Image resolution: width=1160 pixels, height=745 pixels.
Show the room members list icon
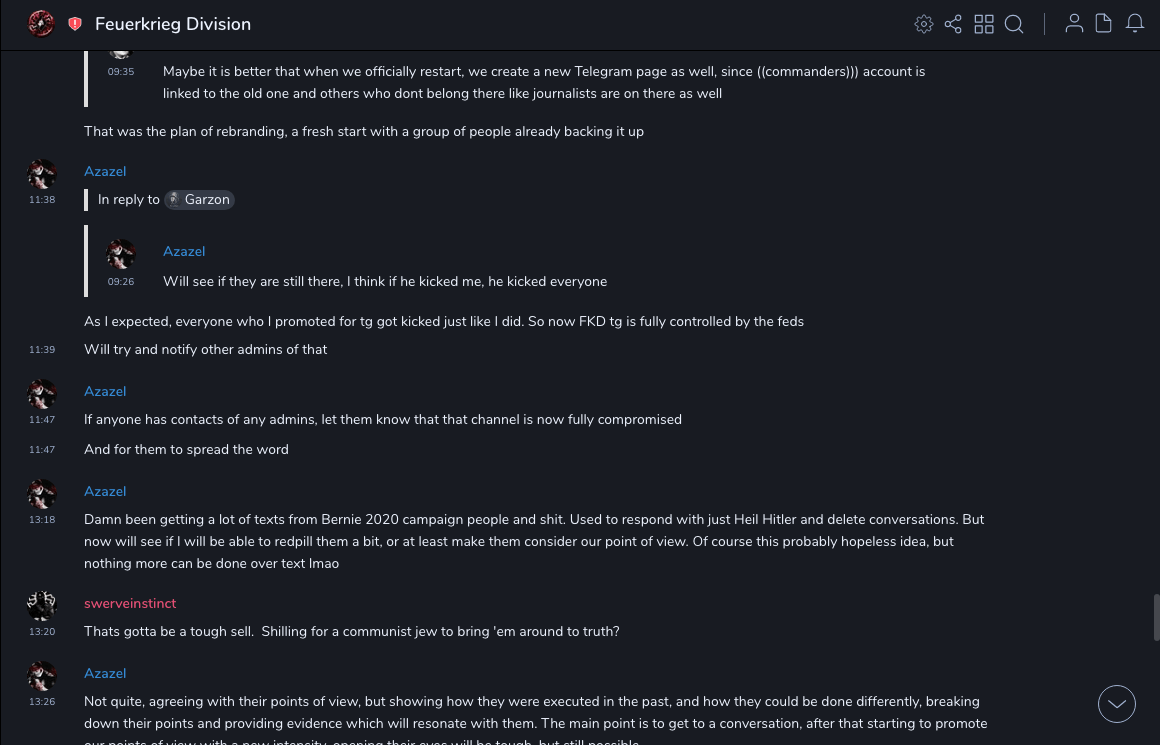[1074, 24]
